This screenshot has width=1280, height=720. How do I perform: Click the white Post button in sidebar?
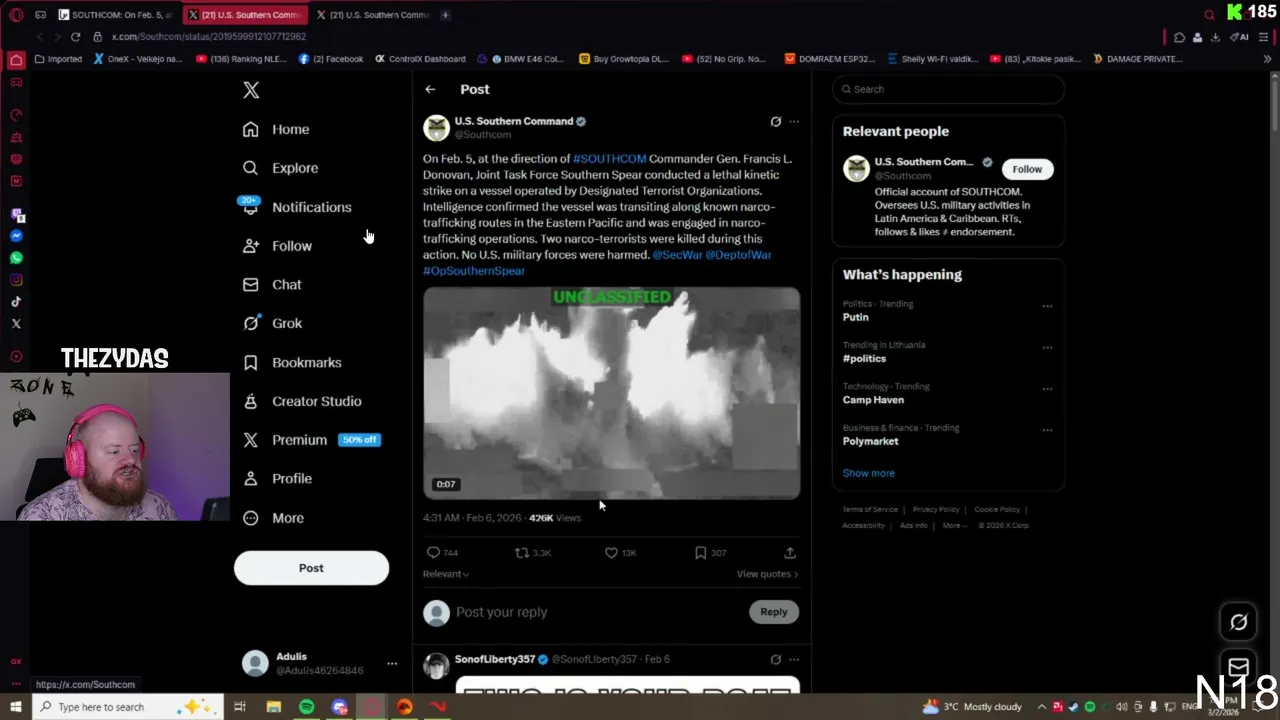pyautogui.click(x=311, y=568)
